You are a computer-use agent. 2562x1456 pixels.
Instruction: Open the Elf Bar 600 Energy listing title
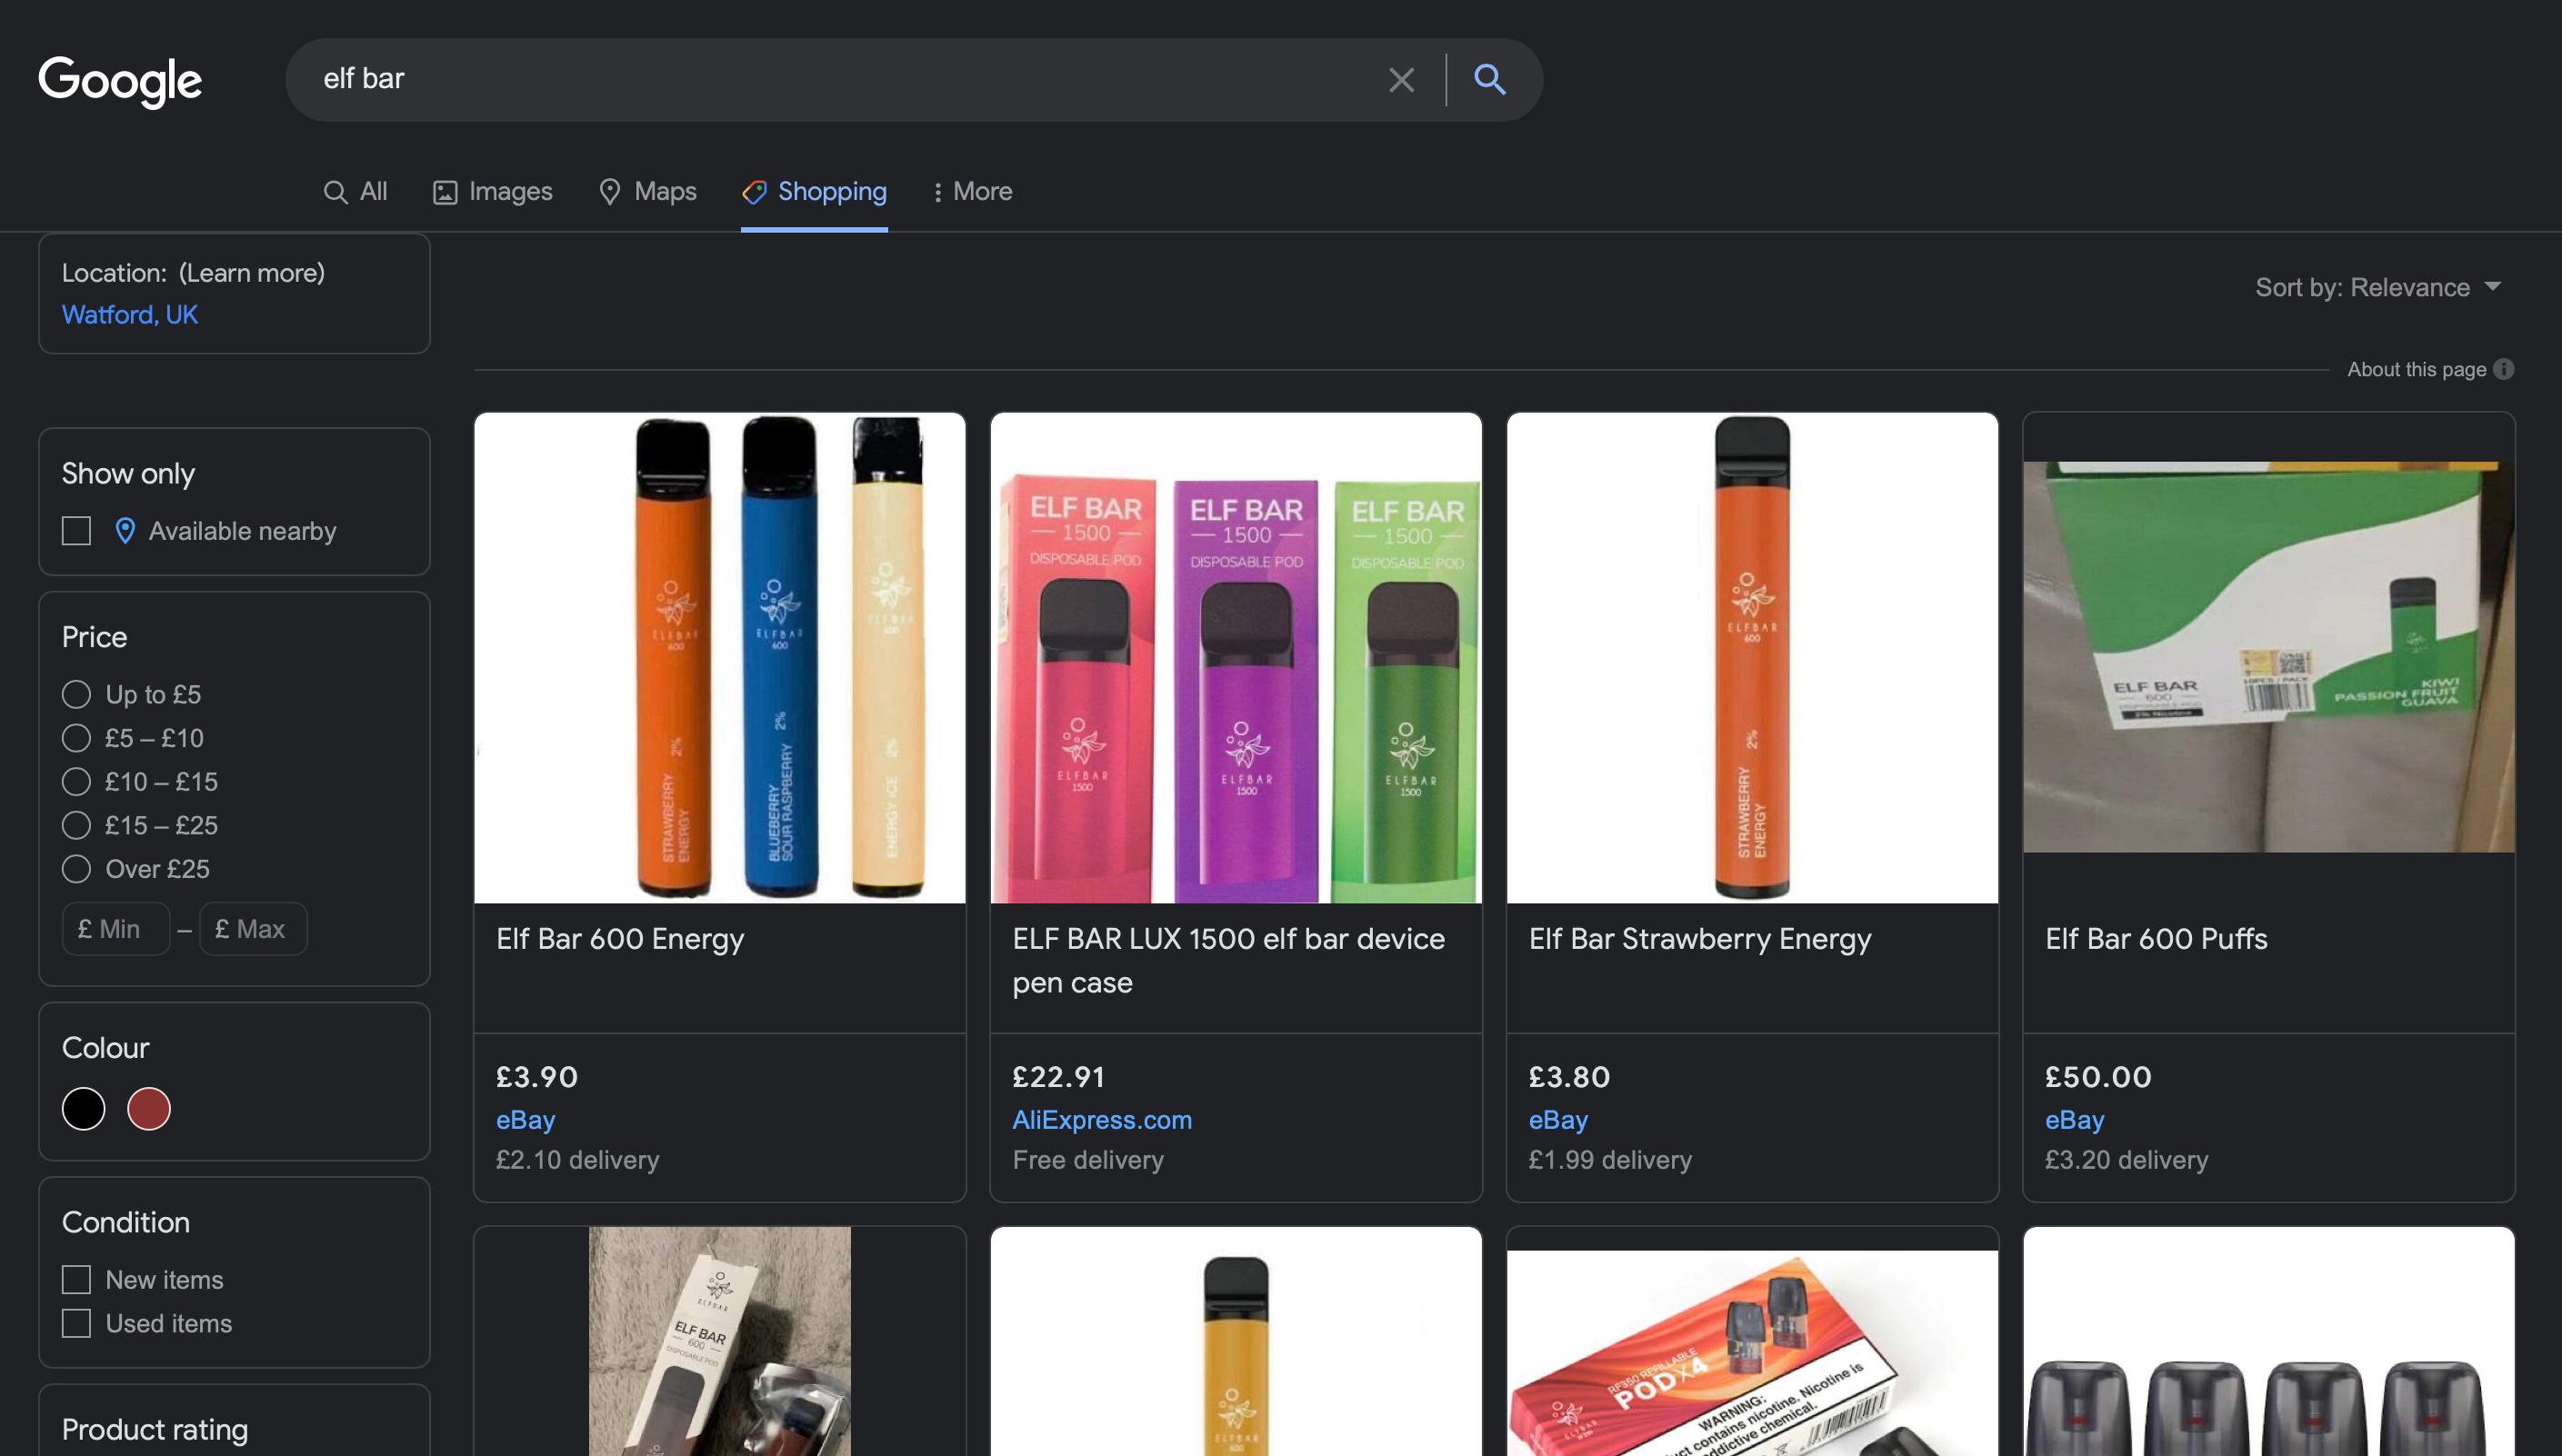point(620,939)
